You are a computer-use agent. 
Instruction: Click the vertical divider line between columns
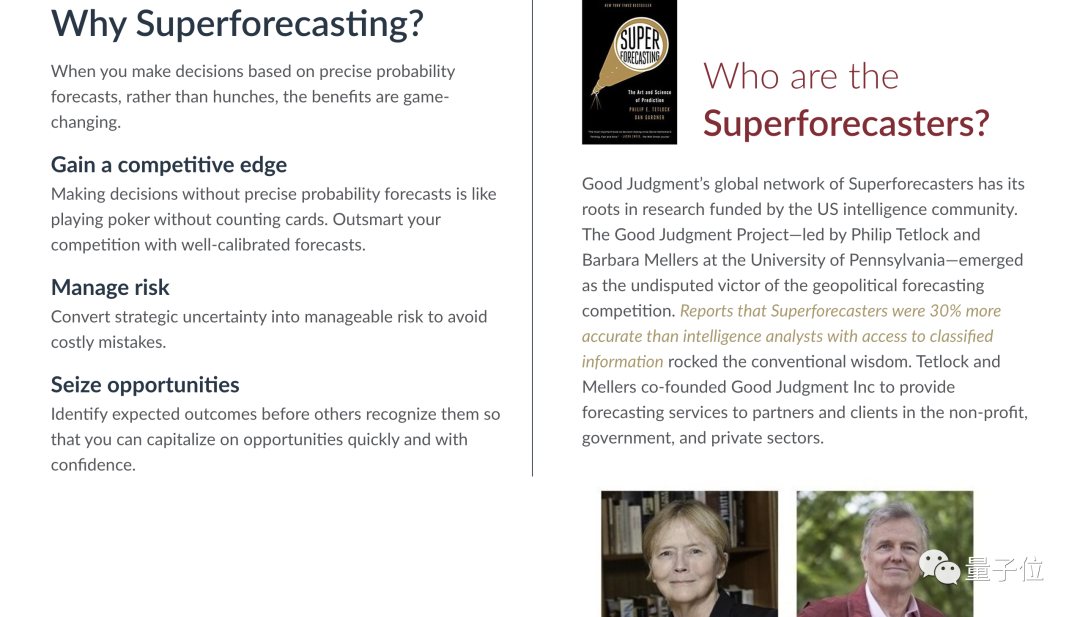(532, 238)
